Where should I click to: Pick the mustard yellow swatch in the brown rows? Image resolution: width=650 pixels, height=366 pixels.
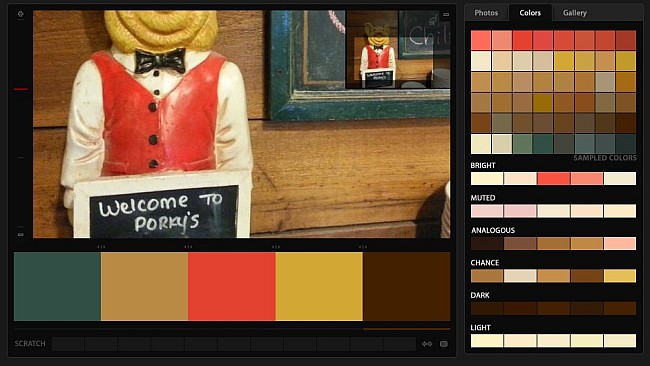[x=543, y=102]
